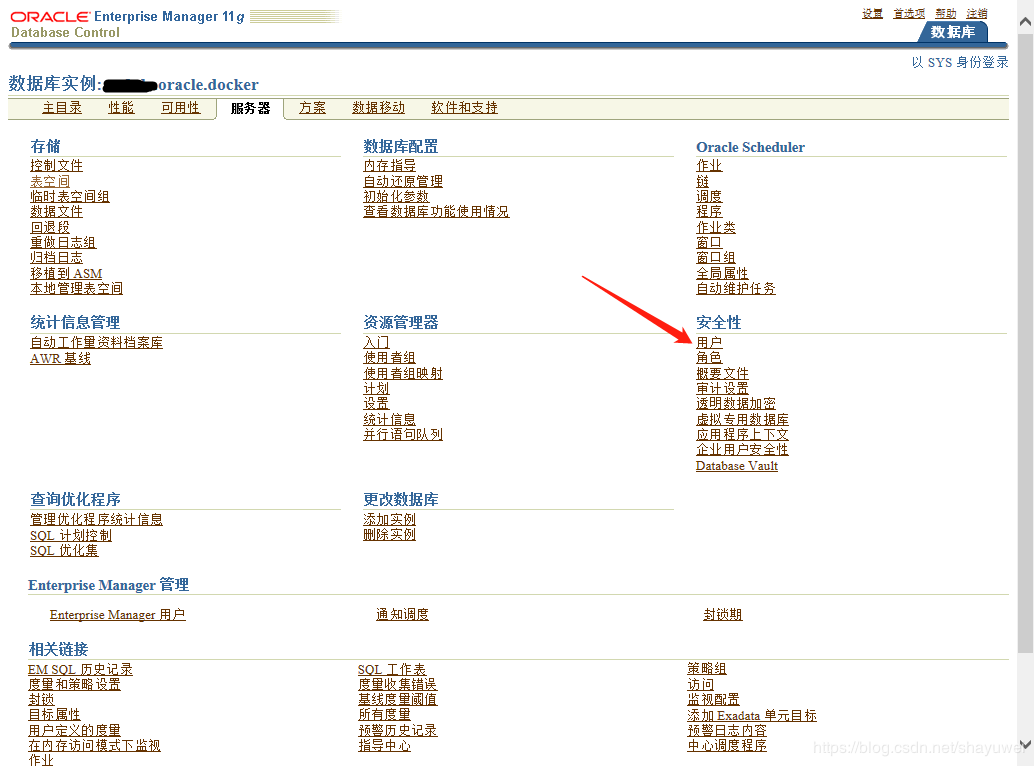Open 数据文件 link

point(57,212)
